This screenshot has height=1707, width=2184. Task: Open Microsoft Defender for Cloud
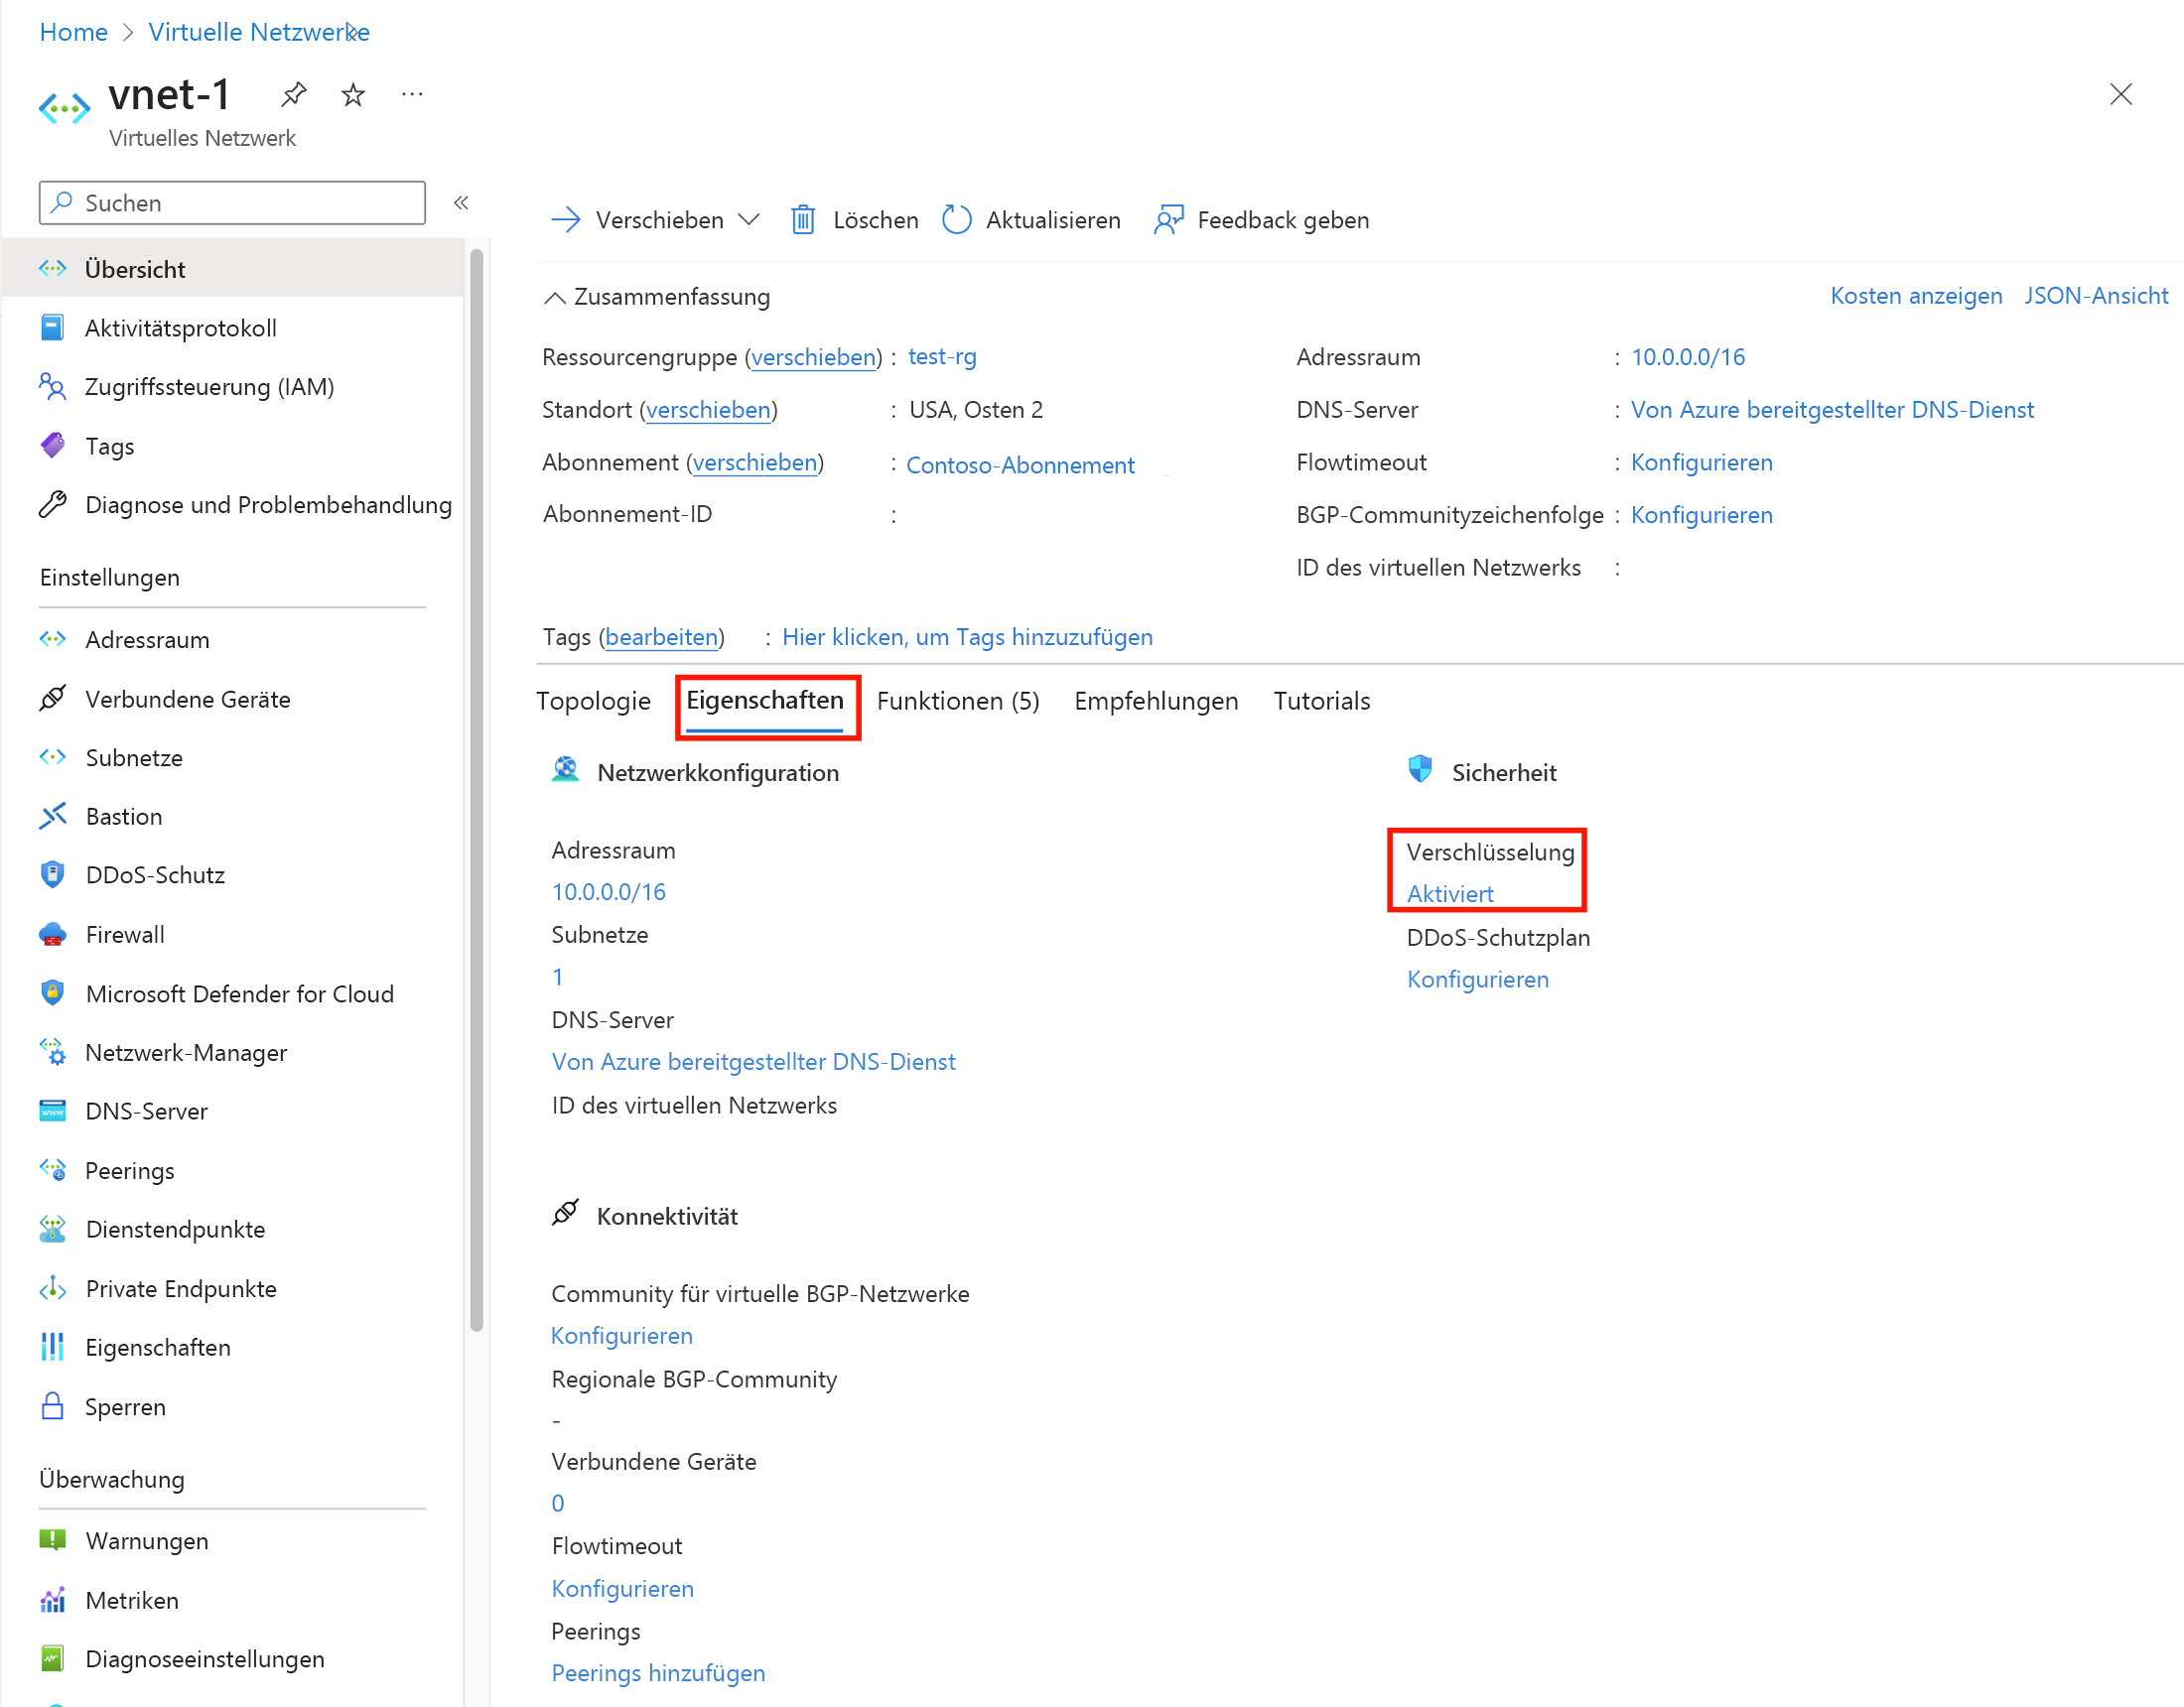tap(239, 993)
